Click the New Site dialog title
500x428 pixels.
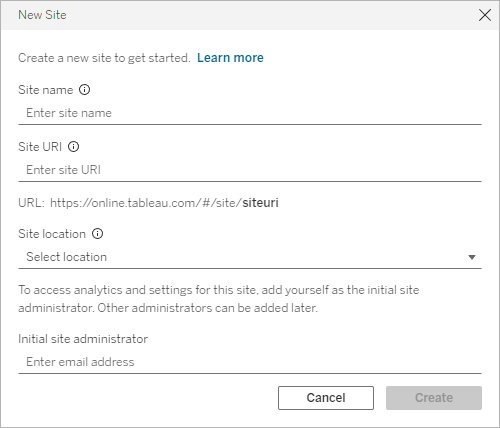42,15
